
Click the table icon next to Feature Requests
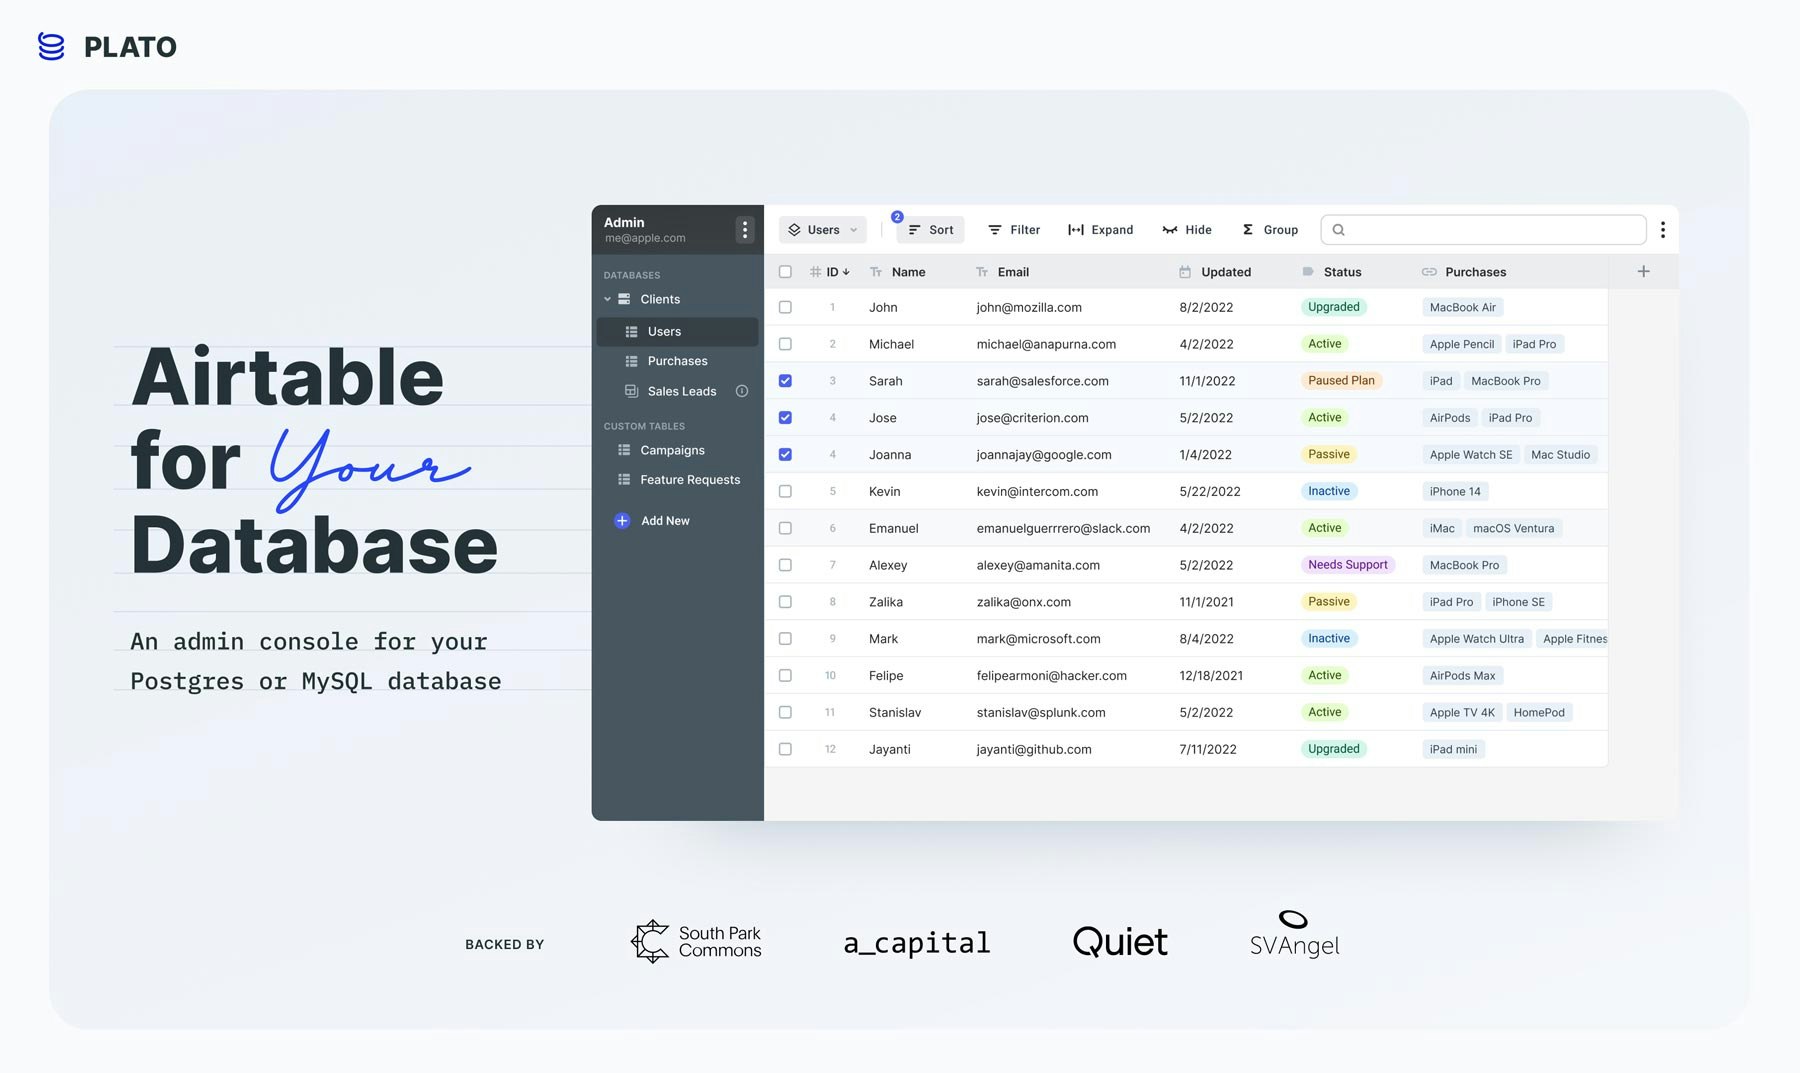click(624, 480)
